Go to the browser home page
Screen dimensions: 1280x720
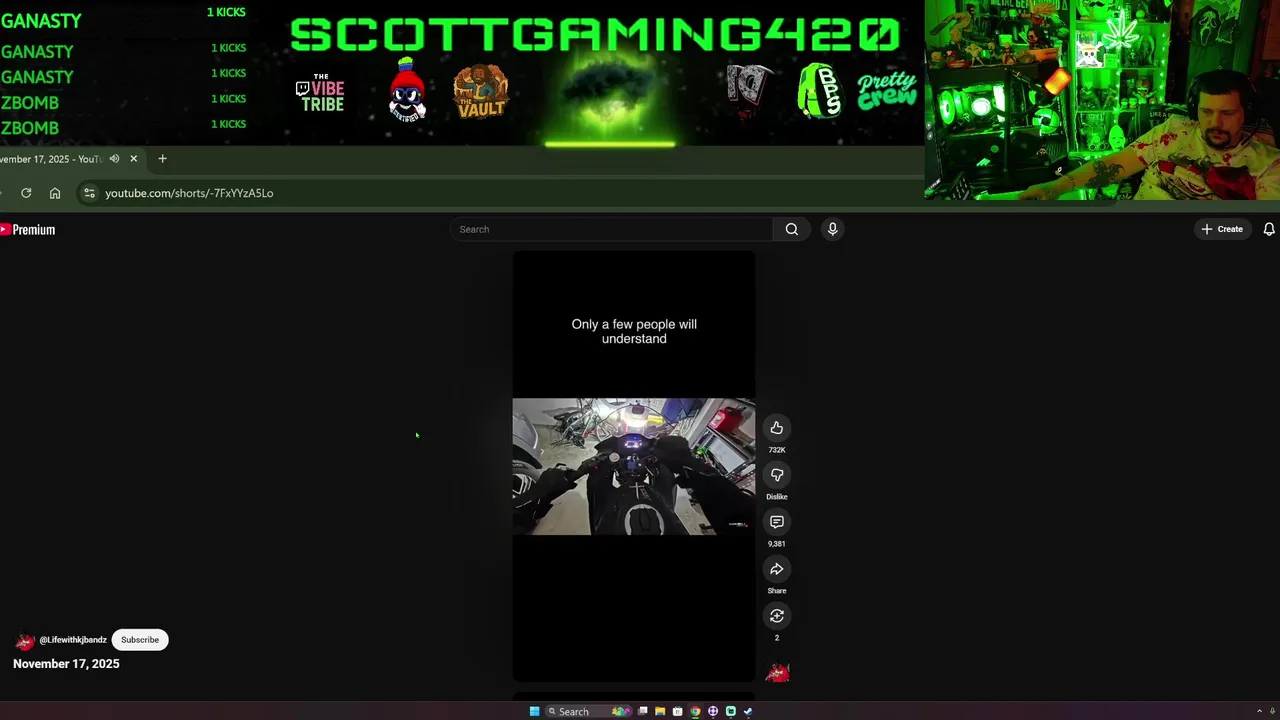pos(55,193)
